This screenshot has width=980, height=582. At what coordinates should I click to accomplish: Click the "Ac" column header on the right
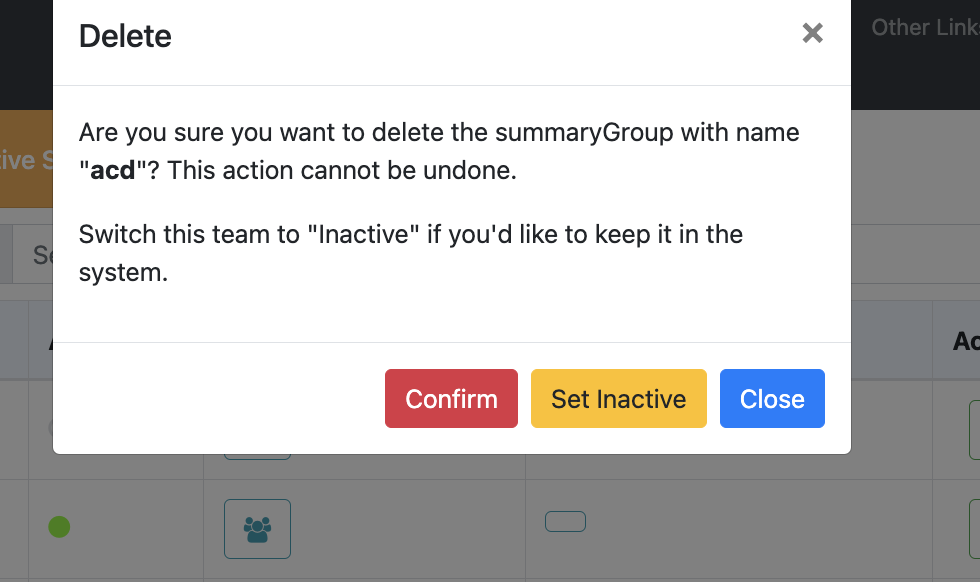[x=966, y=341]
